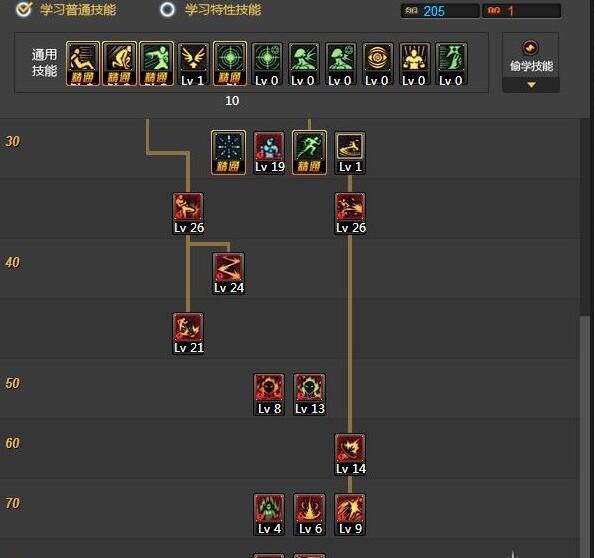Click the Lv 24 zigzag skill icon

click(x=228, y=274)
